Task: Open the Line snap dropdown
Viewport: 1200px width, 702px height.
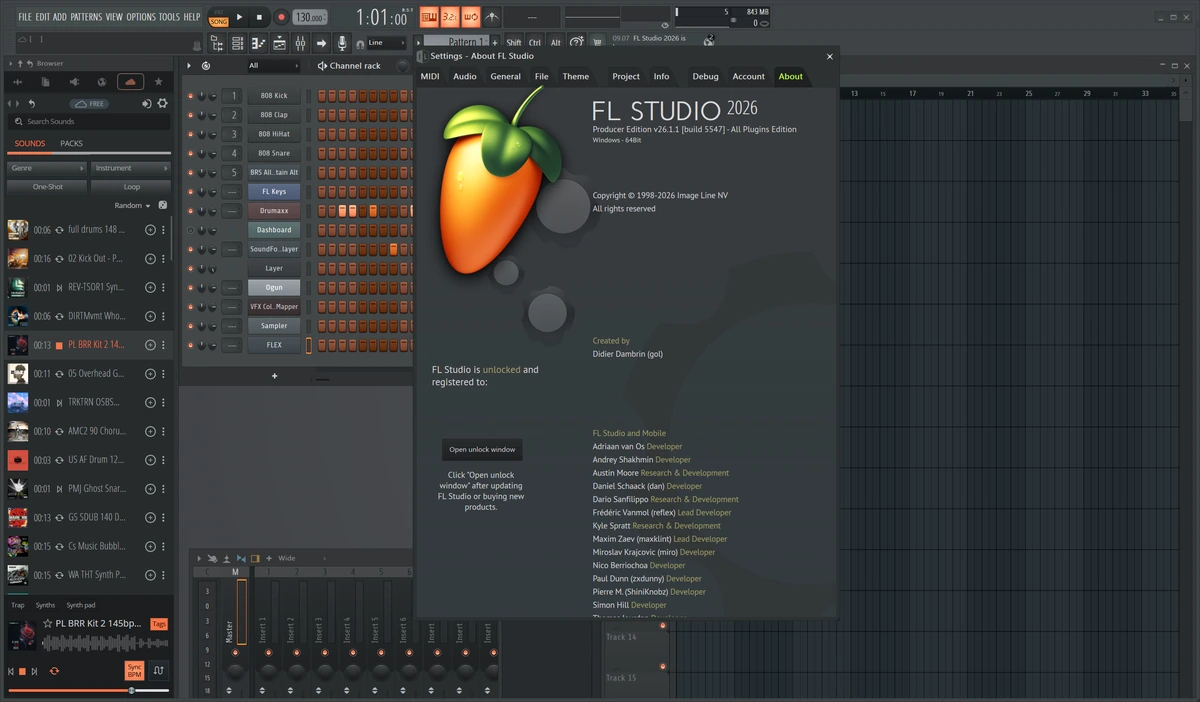Action: (386, 43)
